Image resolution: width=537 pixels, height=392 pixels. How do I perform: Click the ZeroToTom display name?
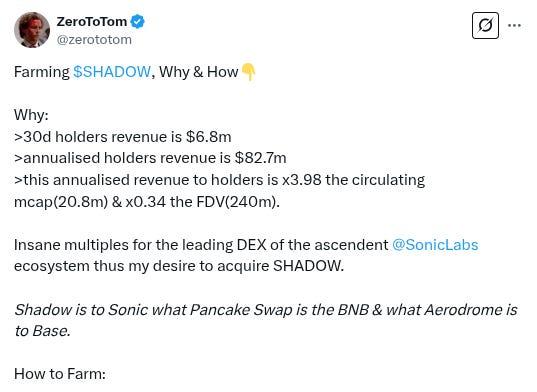coord(92,22)
